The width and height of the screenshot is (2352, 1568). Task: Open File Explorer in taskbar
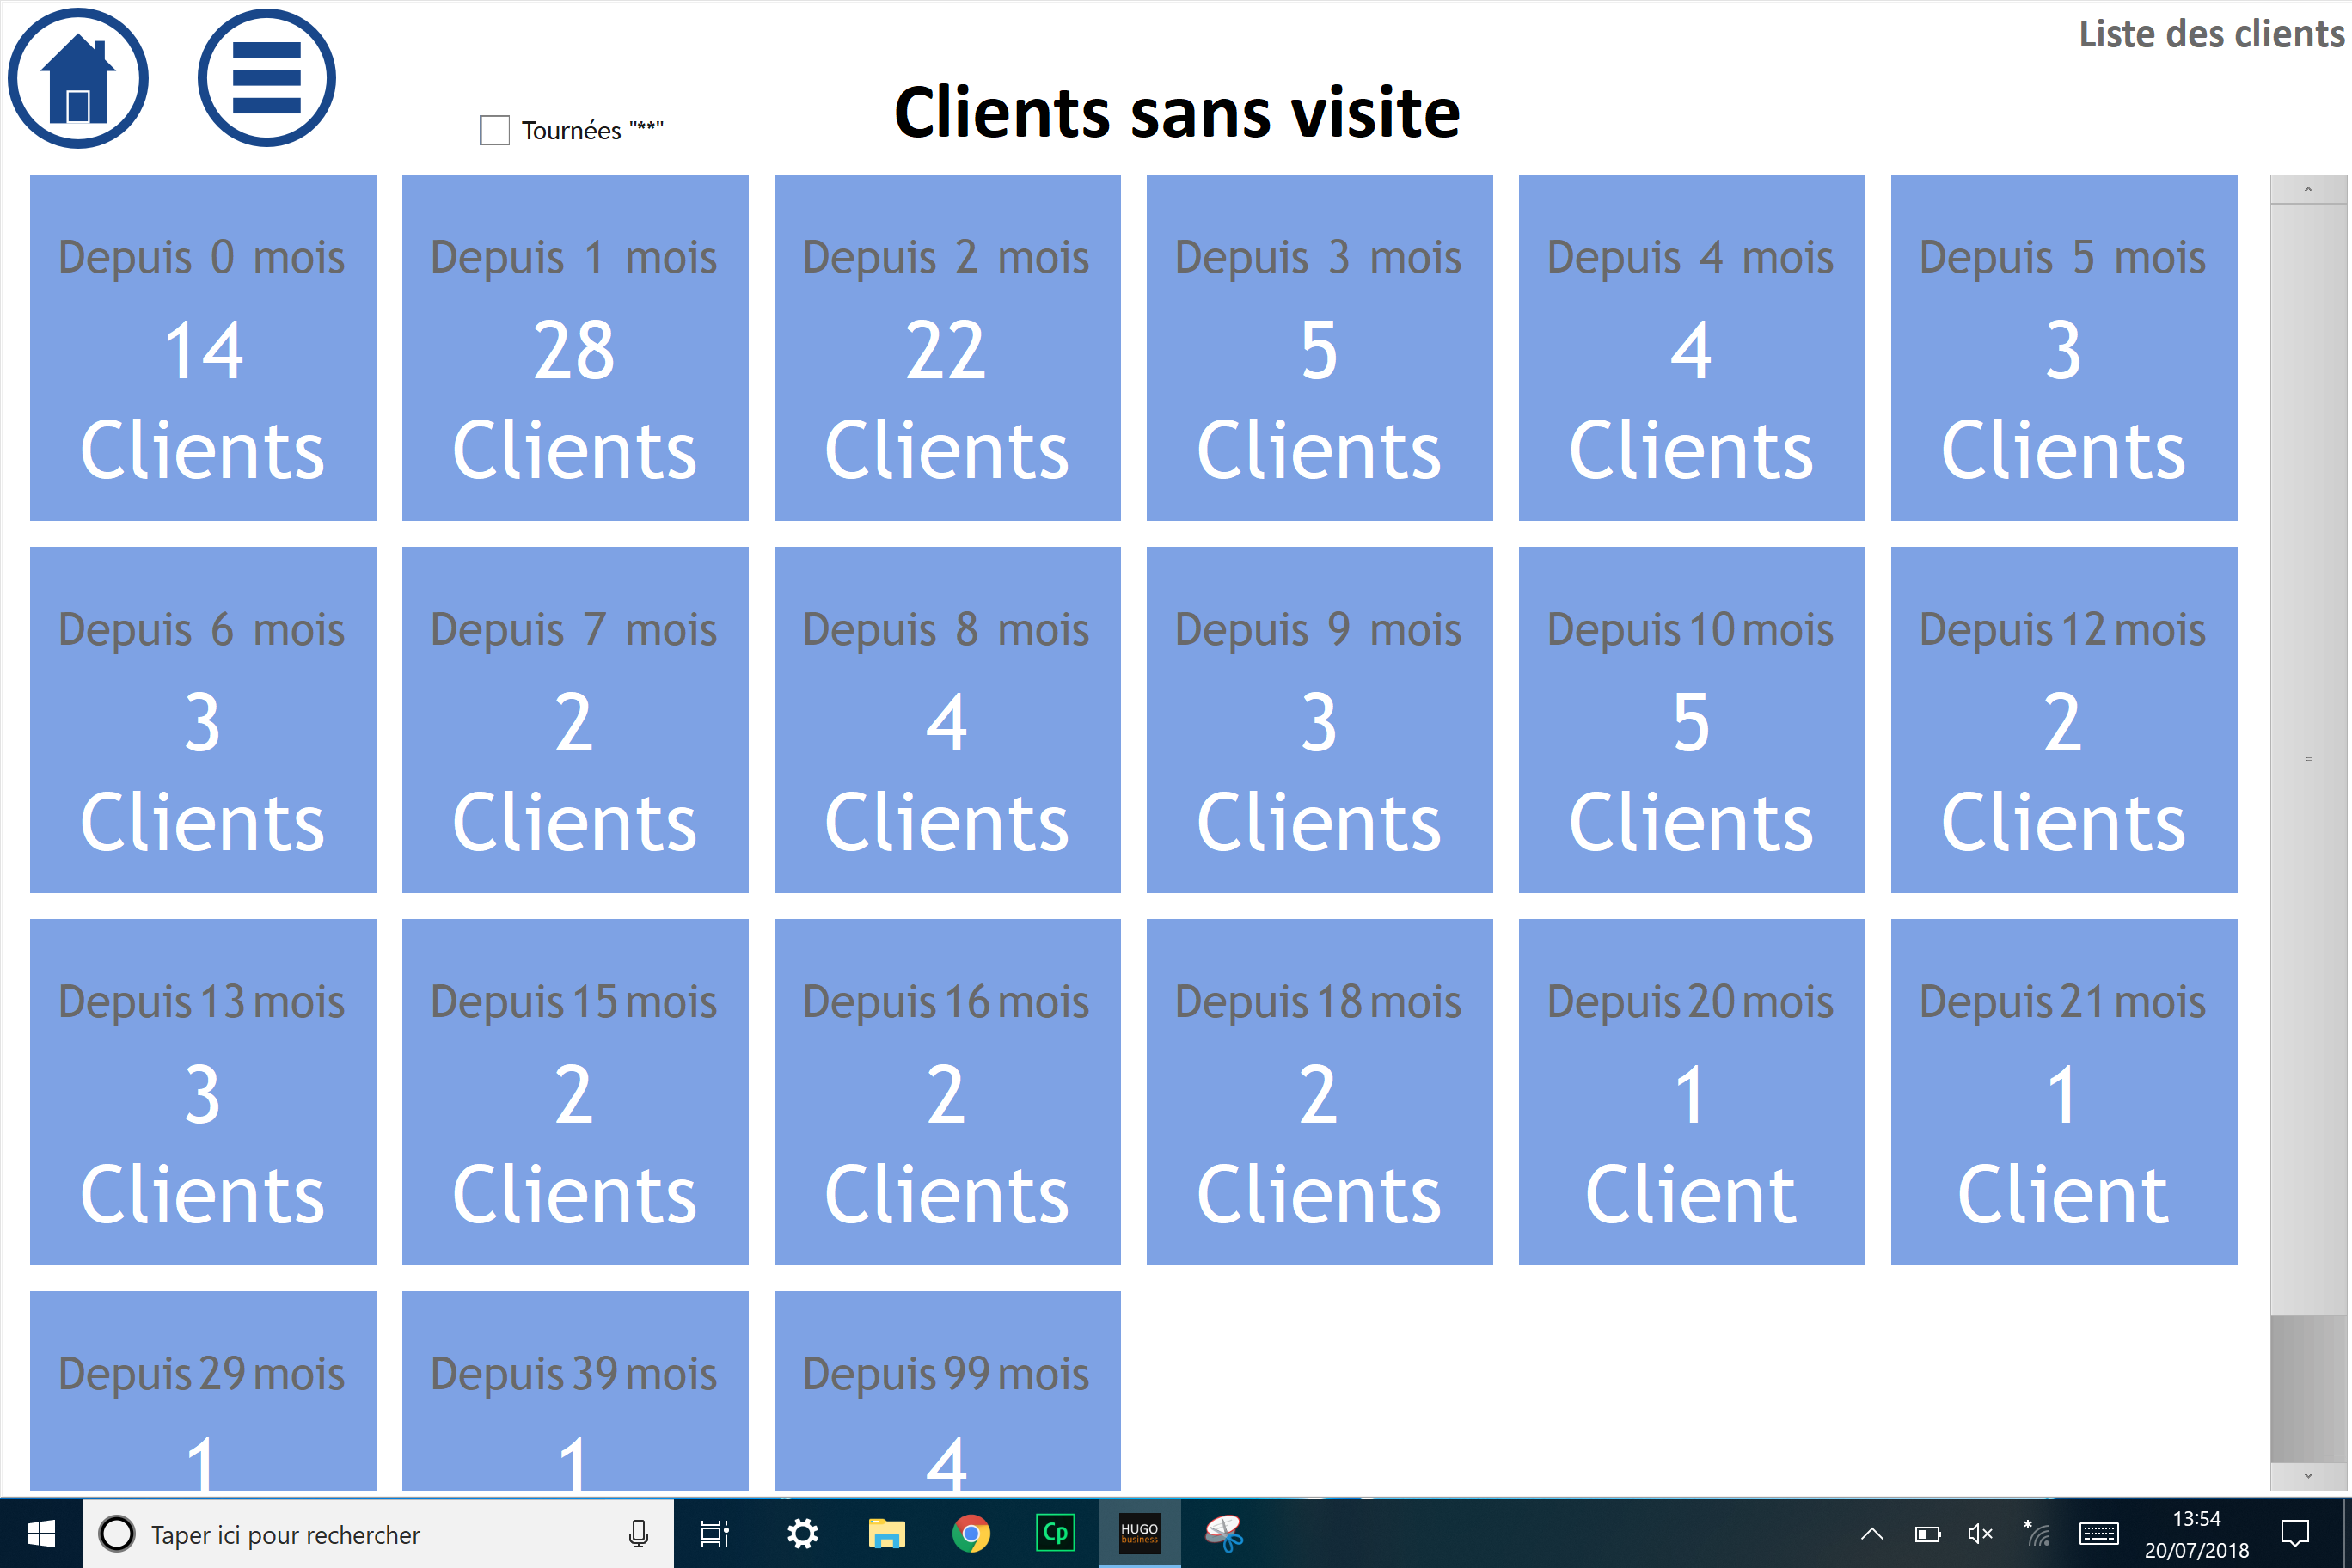click(886, 1534)
